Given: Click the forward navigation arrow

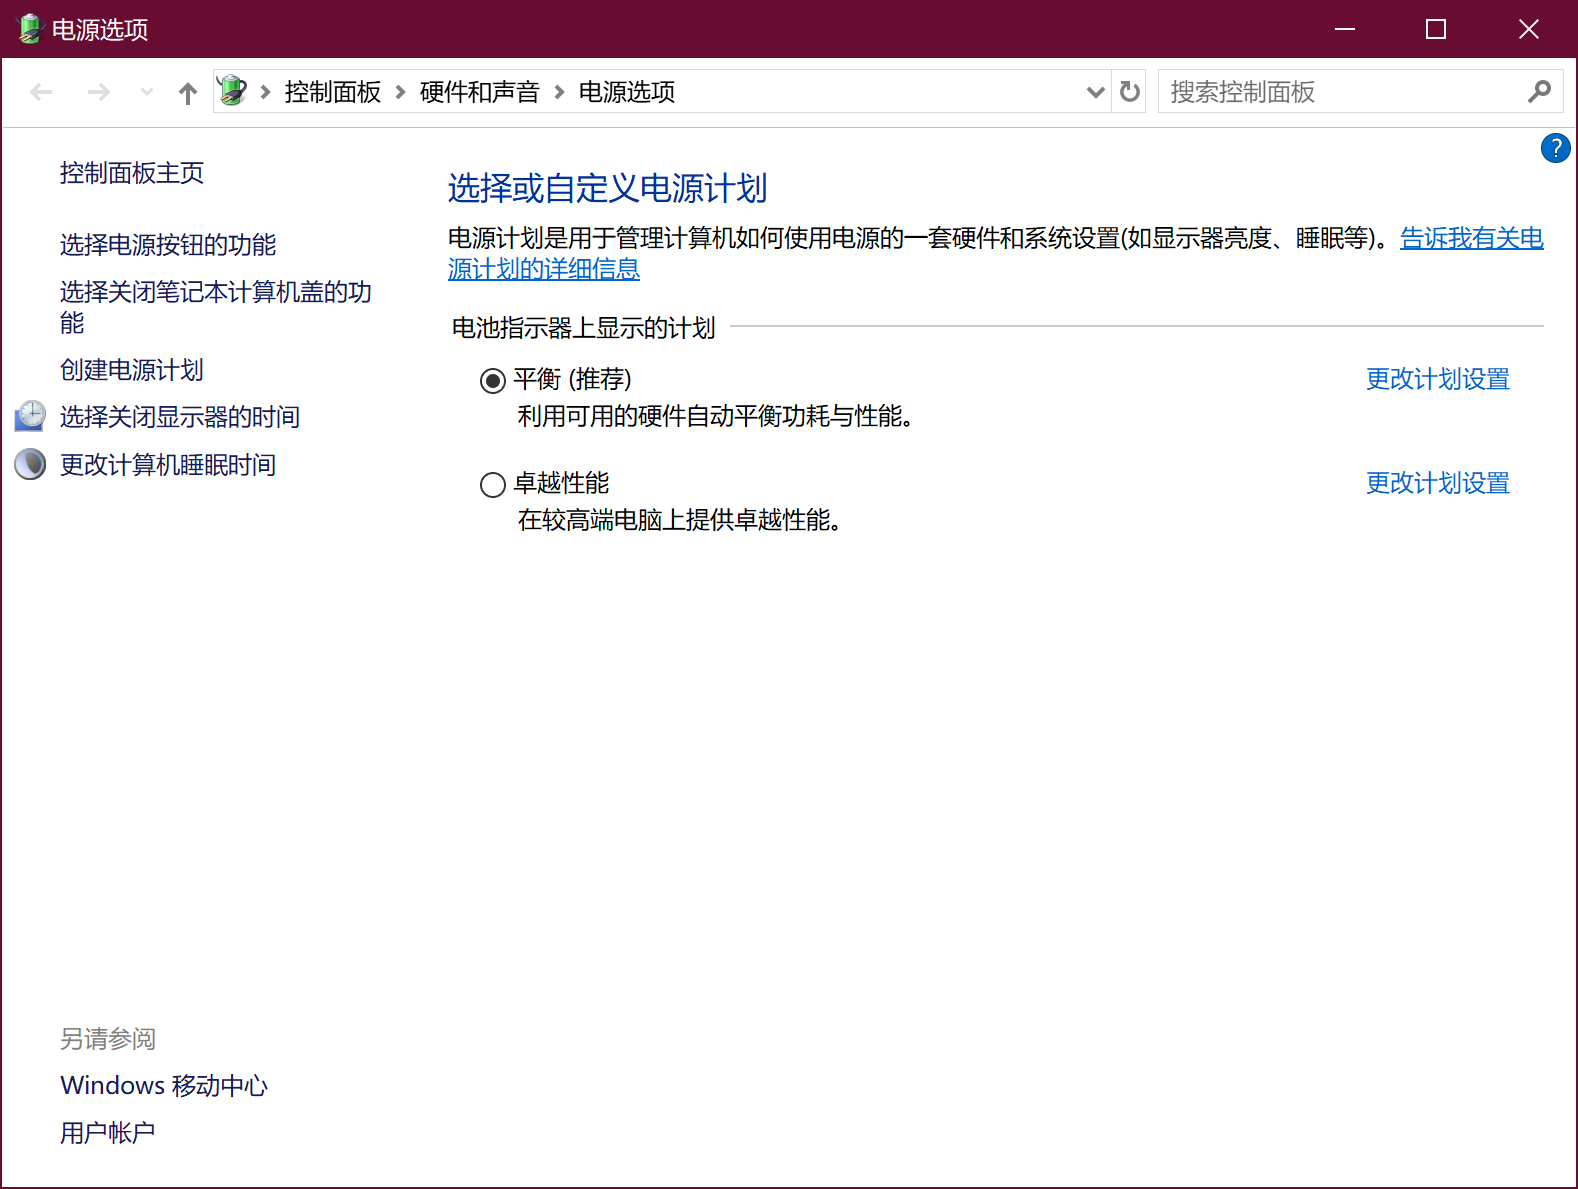Looking at the screenshot, I should (98, 92).
